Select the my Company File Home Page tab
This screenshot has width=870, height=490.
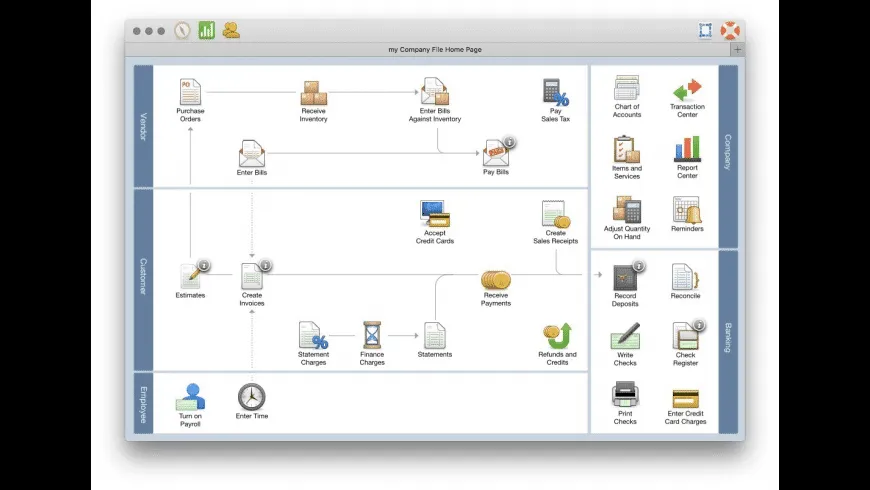[x=435, y=49]
